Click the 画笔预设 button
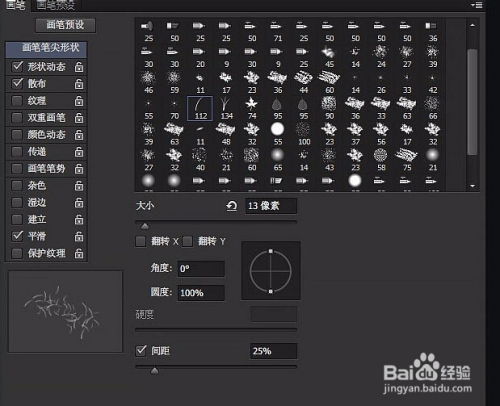Viewport: 500px width, 406px height. click(65, 25)
